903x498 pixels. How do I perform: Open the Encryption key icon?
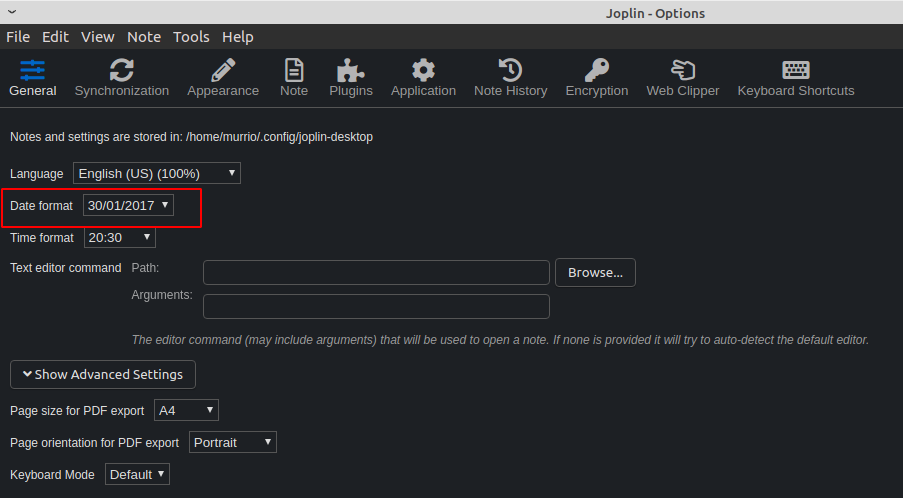(597, 70)
